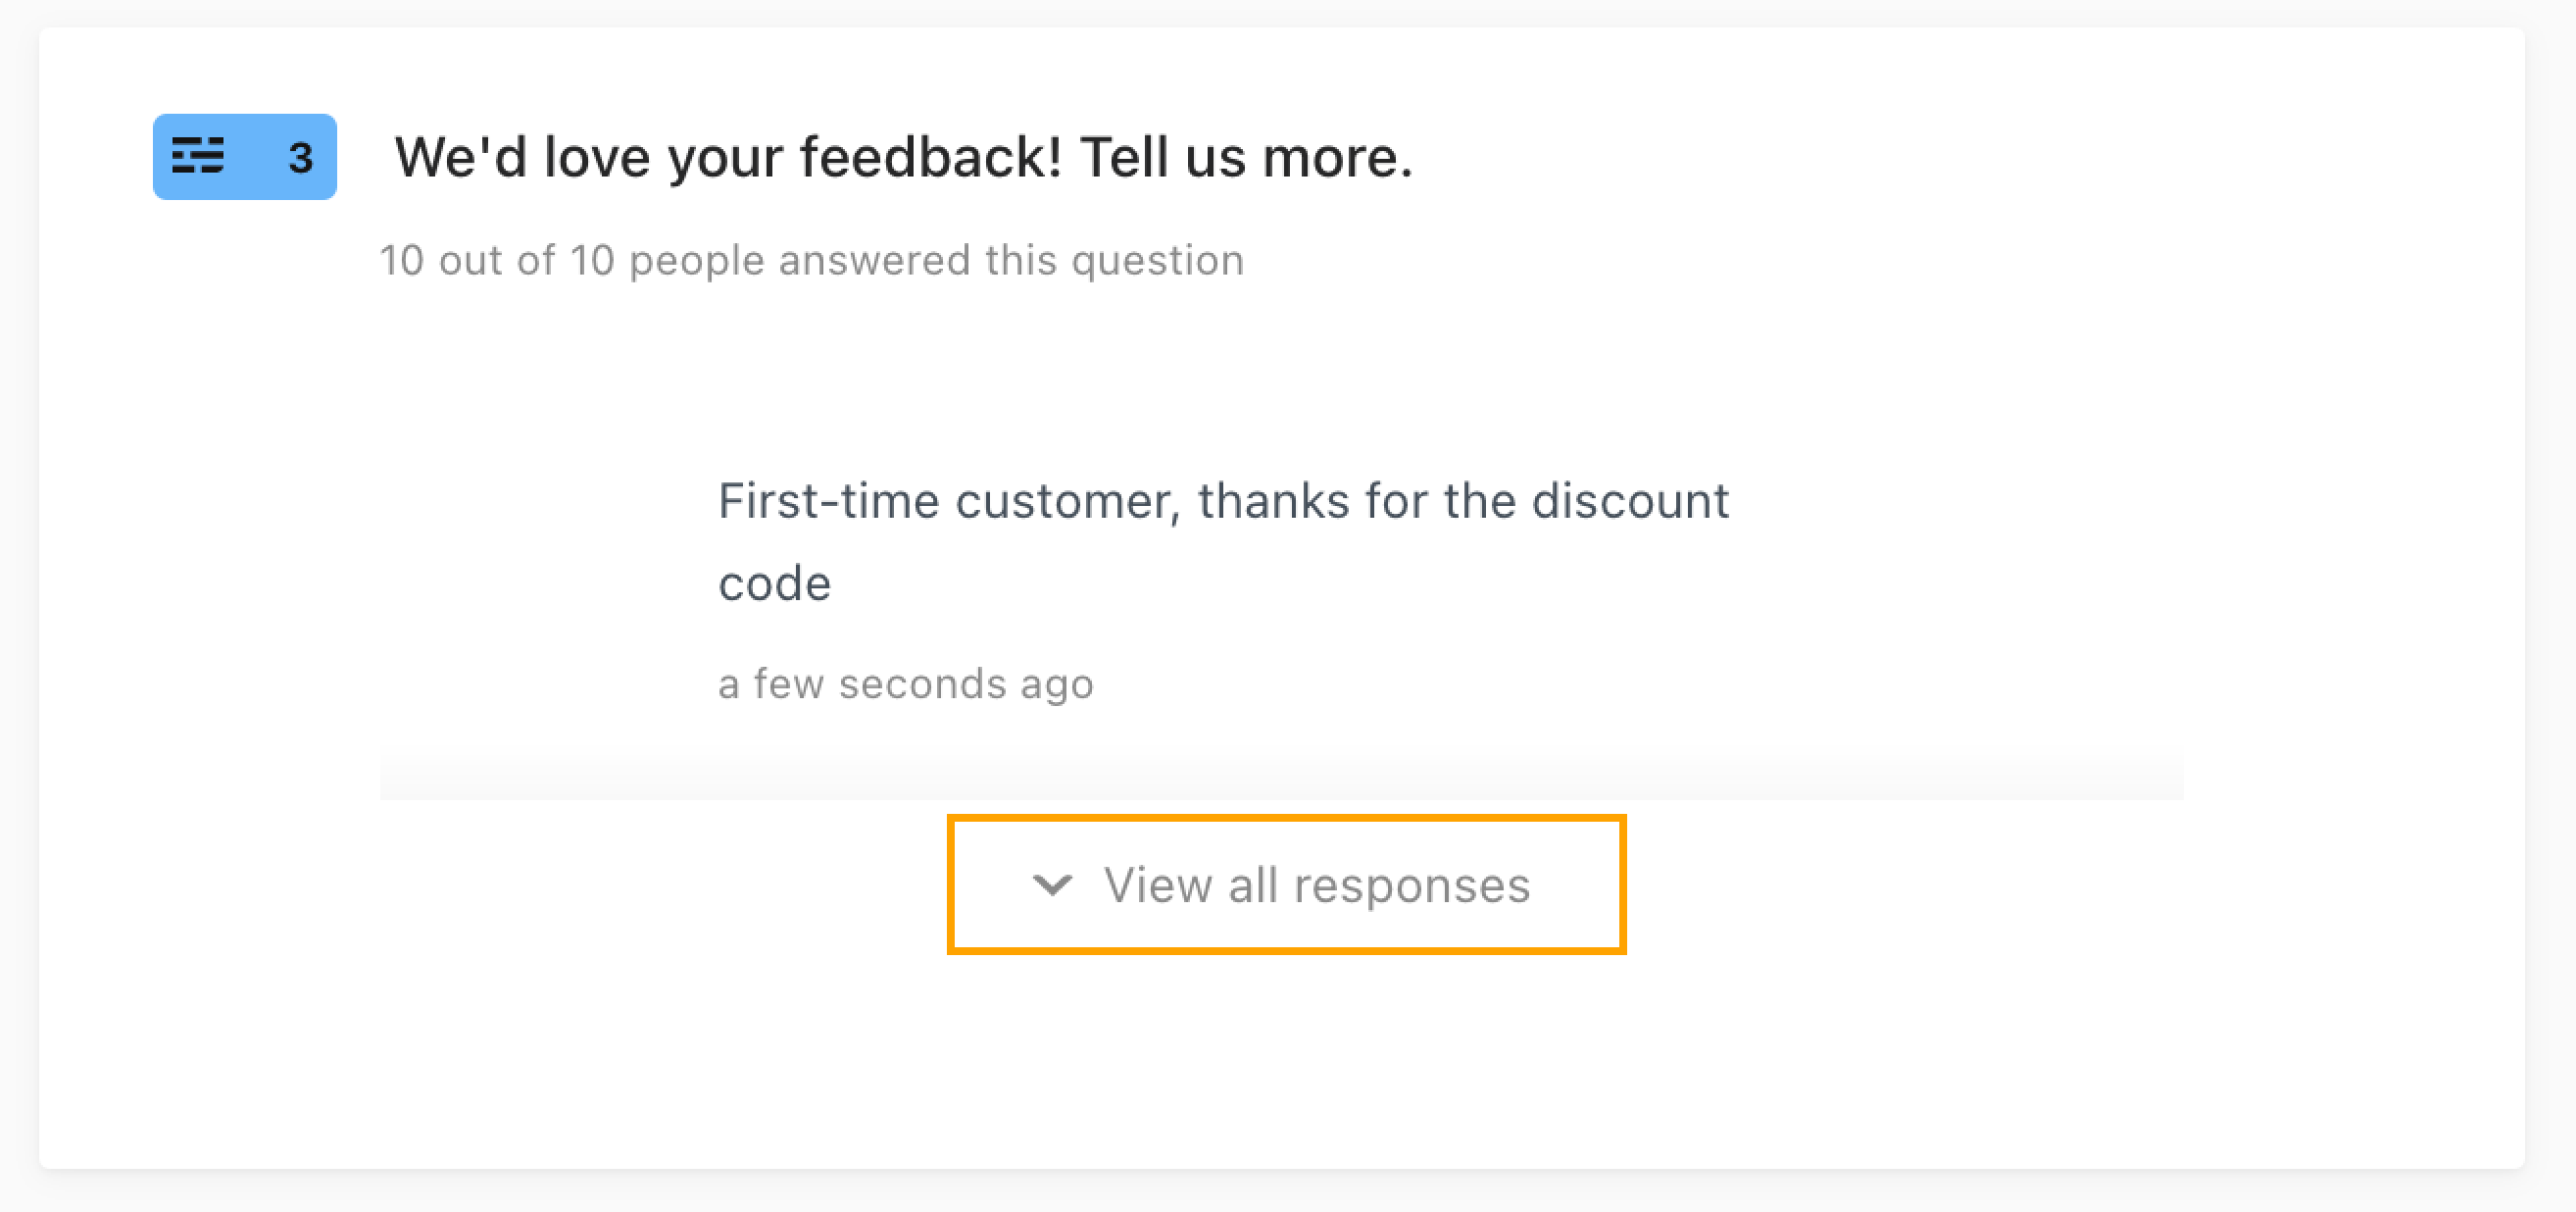Click the 10 out of 10 answered text
The image size is (2576, 1212).
[x=812, y=261]
